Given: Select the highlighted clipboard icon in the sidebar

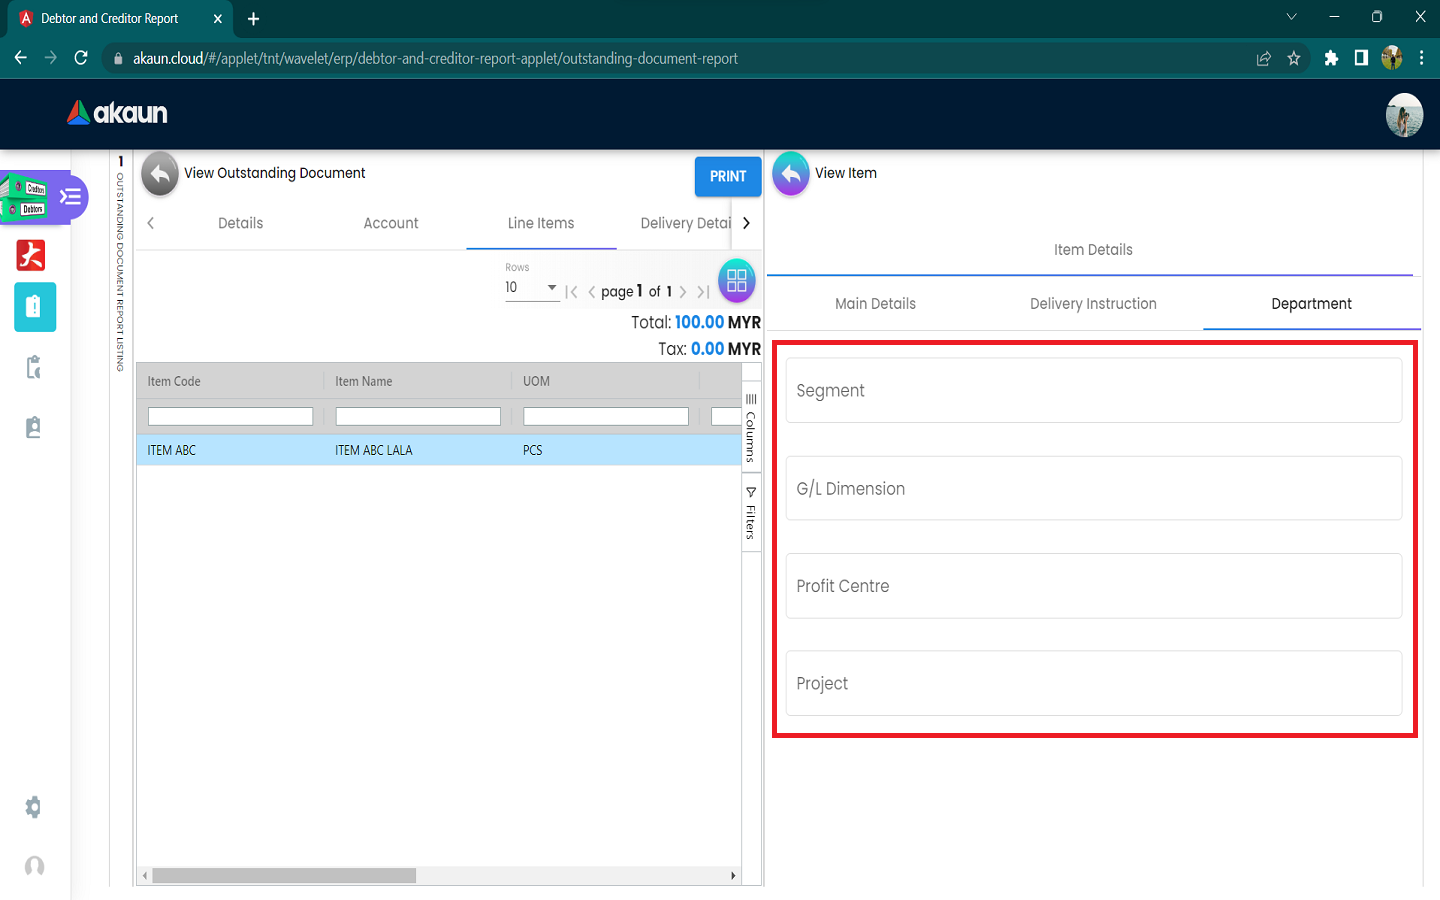Looking at the screenshot, I should coord(35,307).
